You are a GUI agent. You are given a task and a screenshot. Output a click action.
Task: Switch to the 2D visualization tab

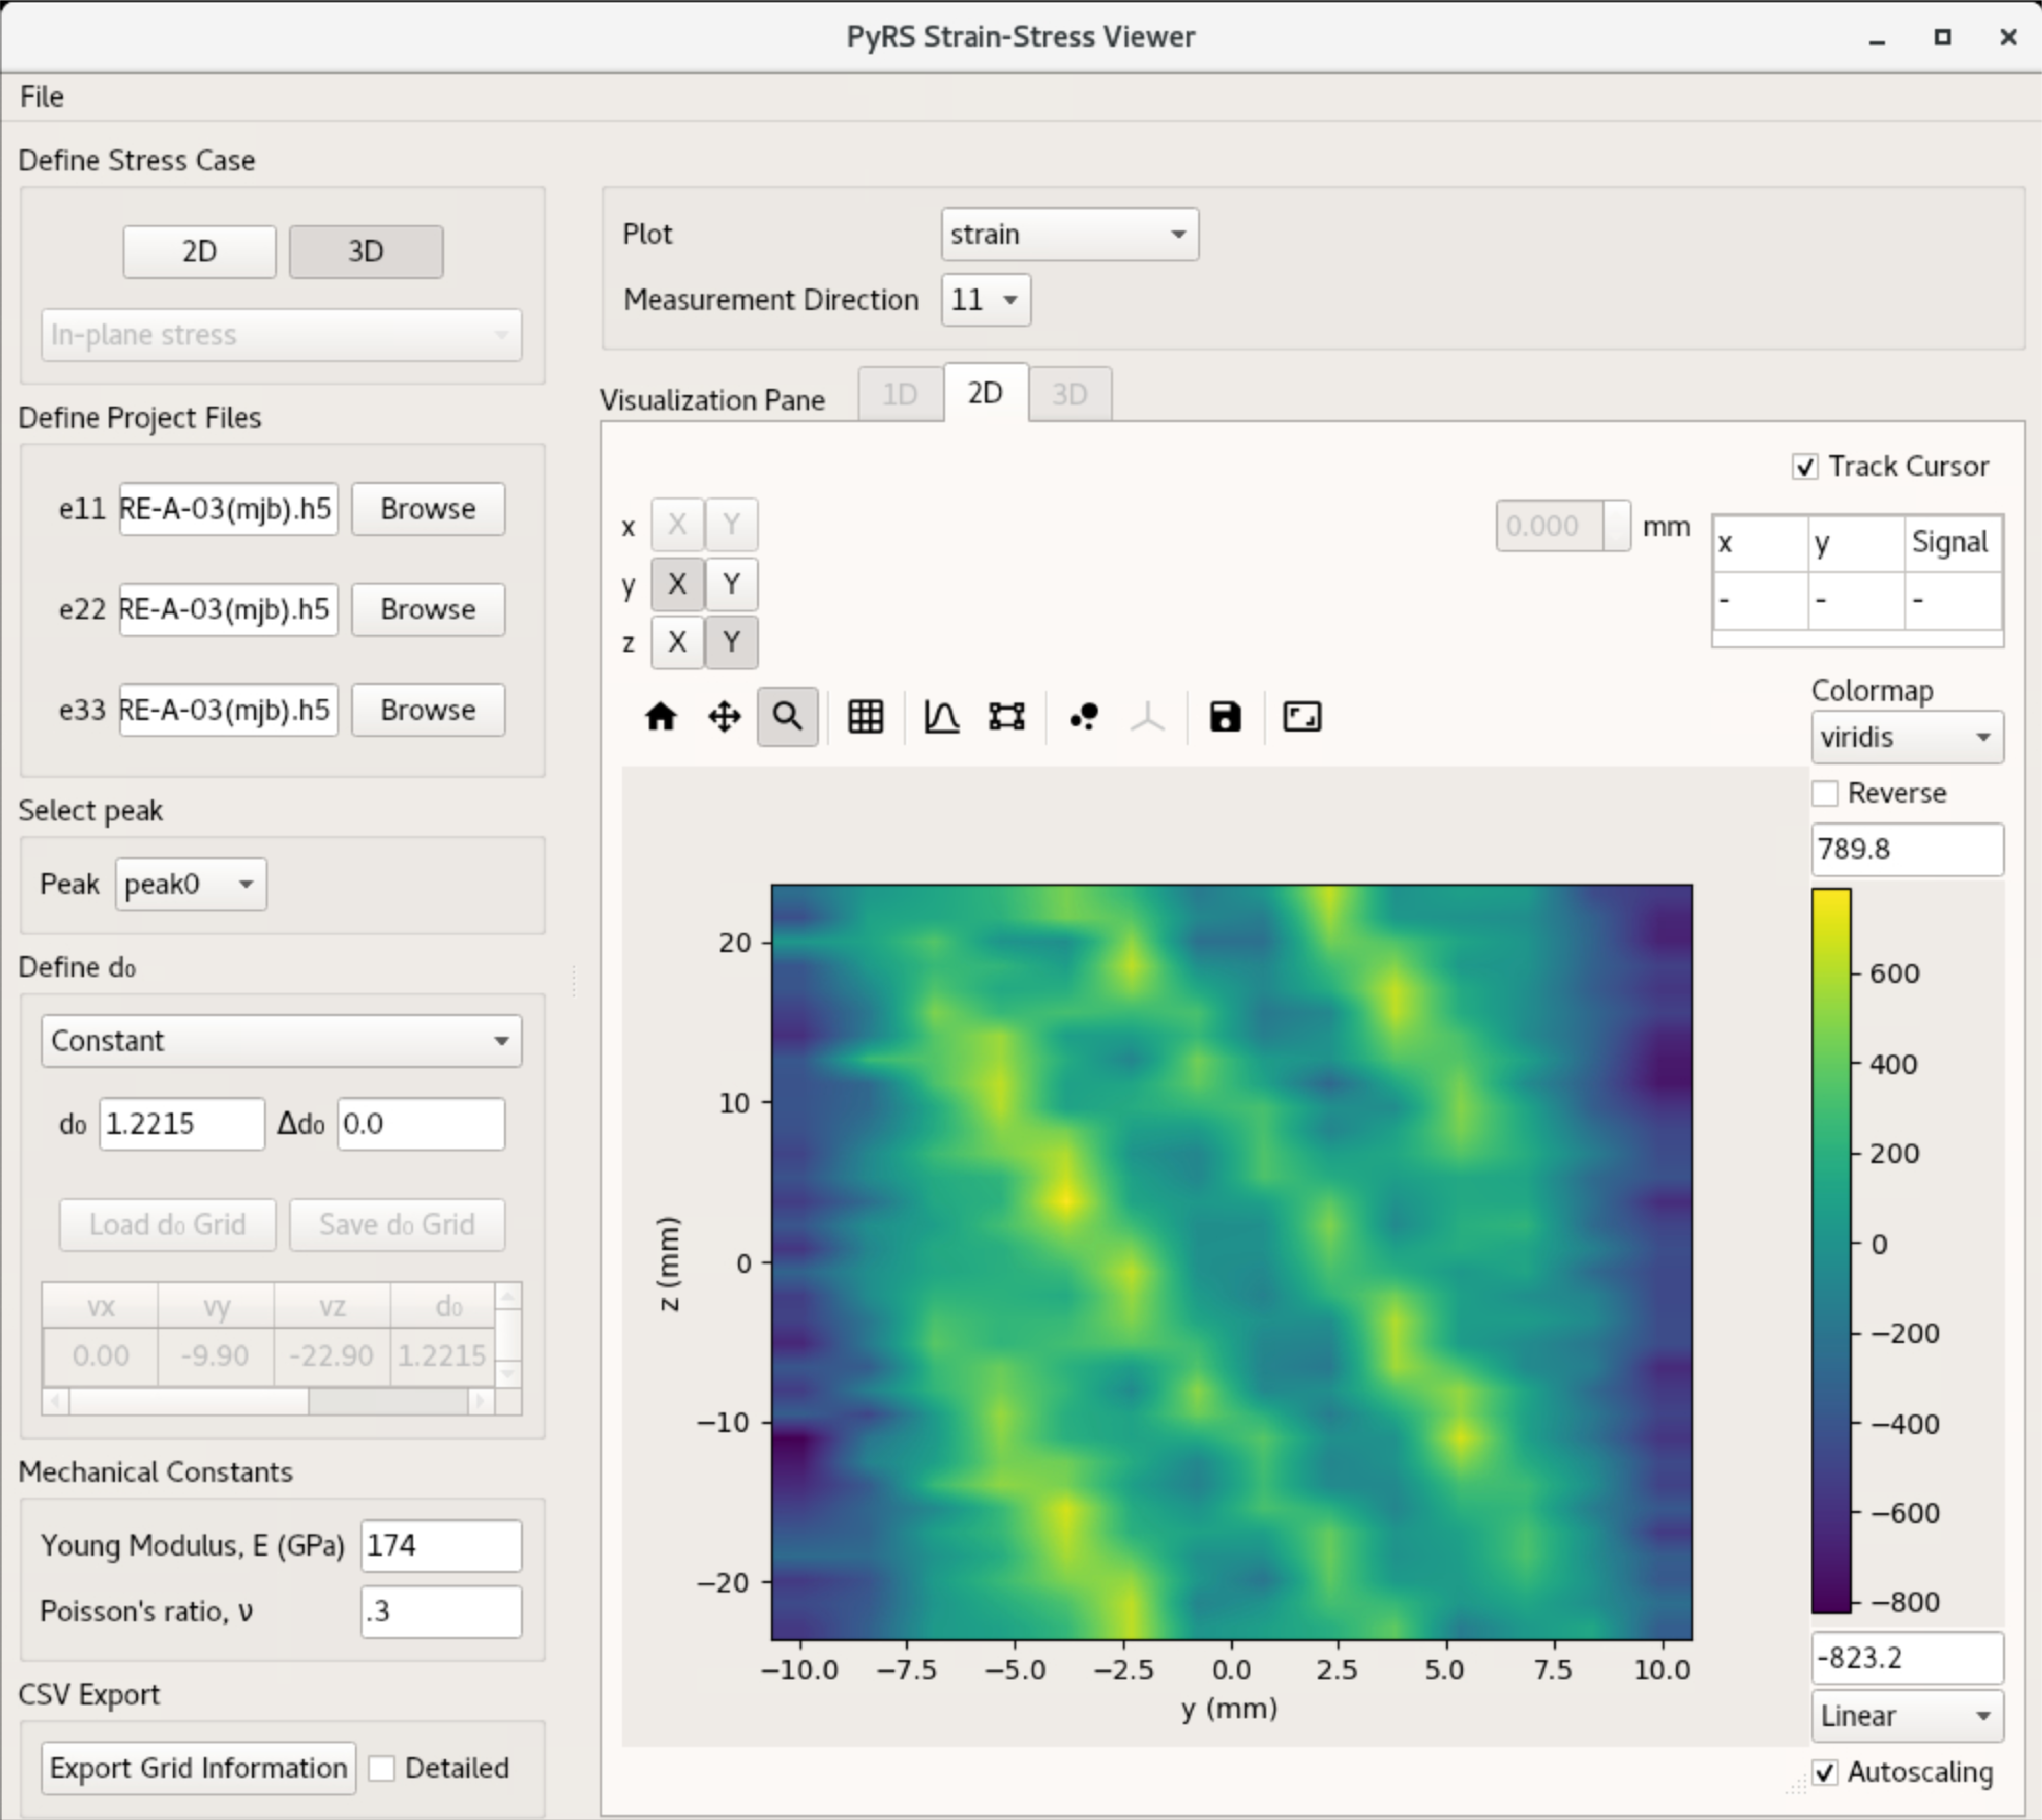coord(985,393)
